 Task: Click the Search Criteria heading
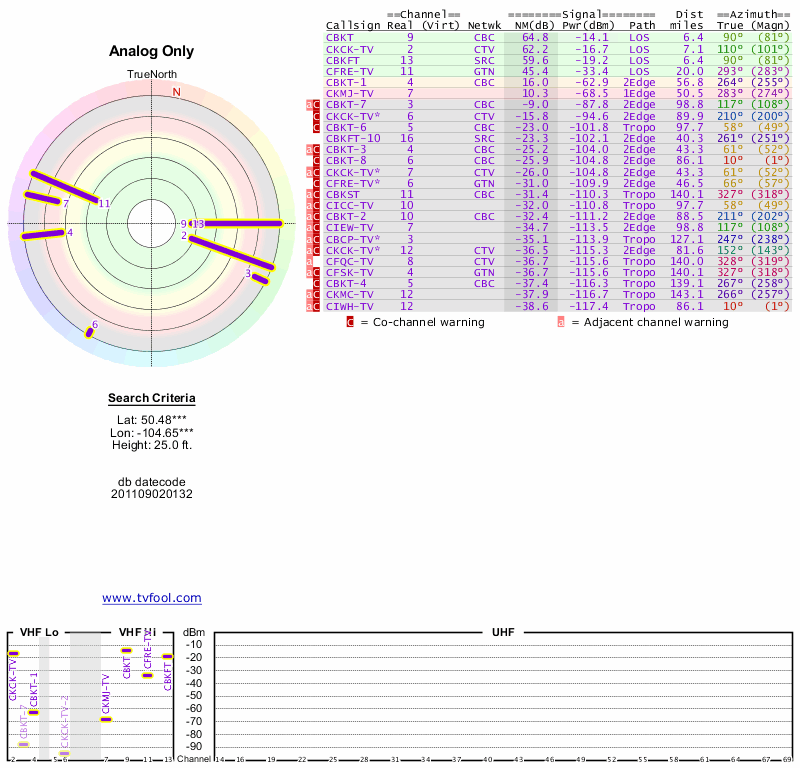coord(152,398)
